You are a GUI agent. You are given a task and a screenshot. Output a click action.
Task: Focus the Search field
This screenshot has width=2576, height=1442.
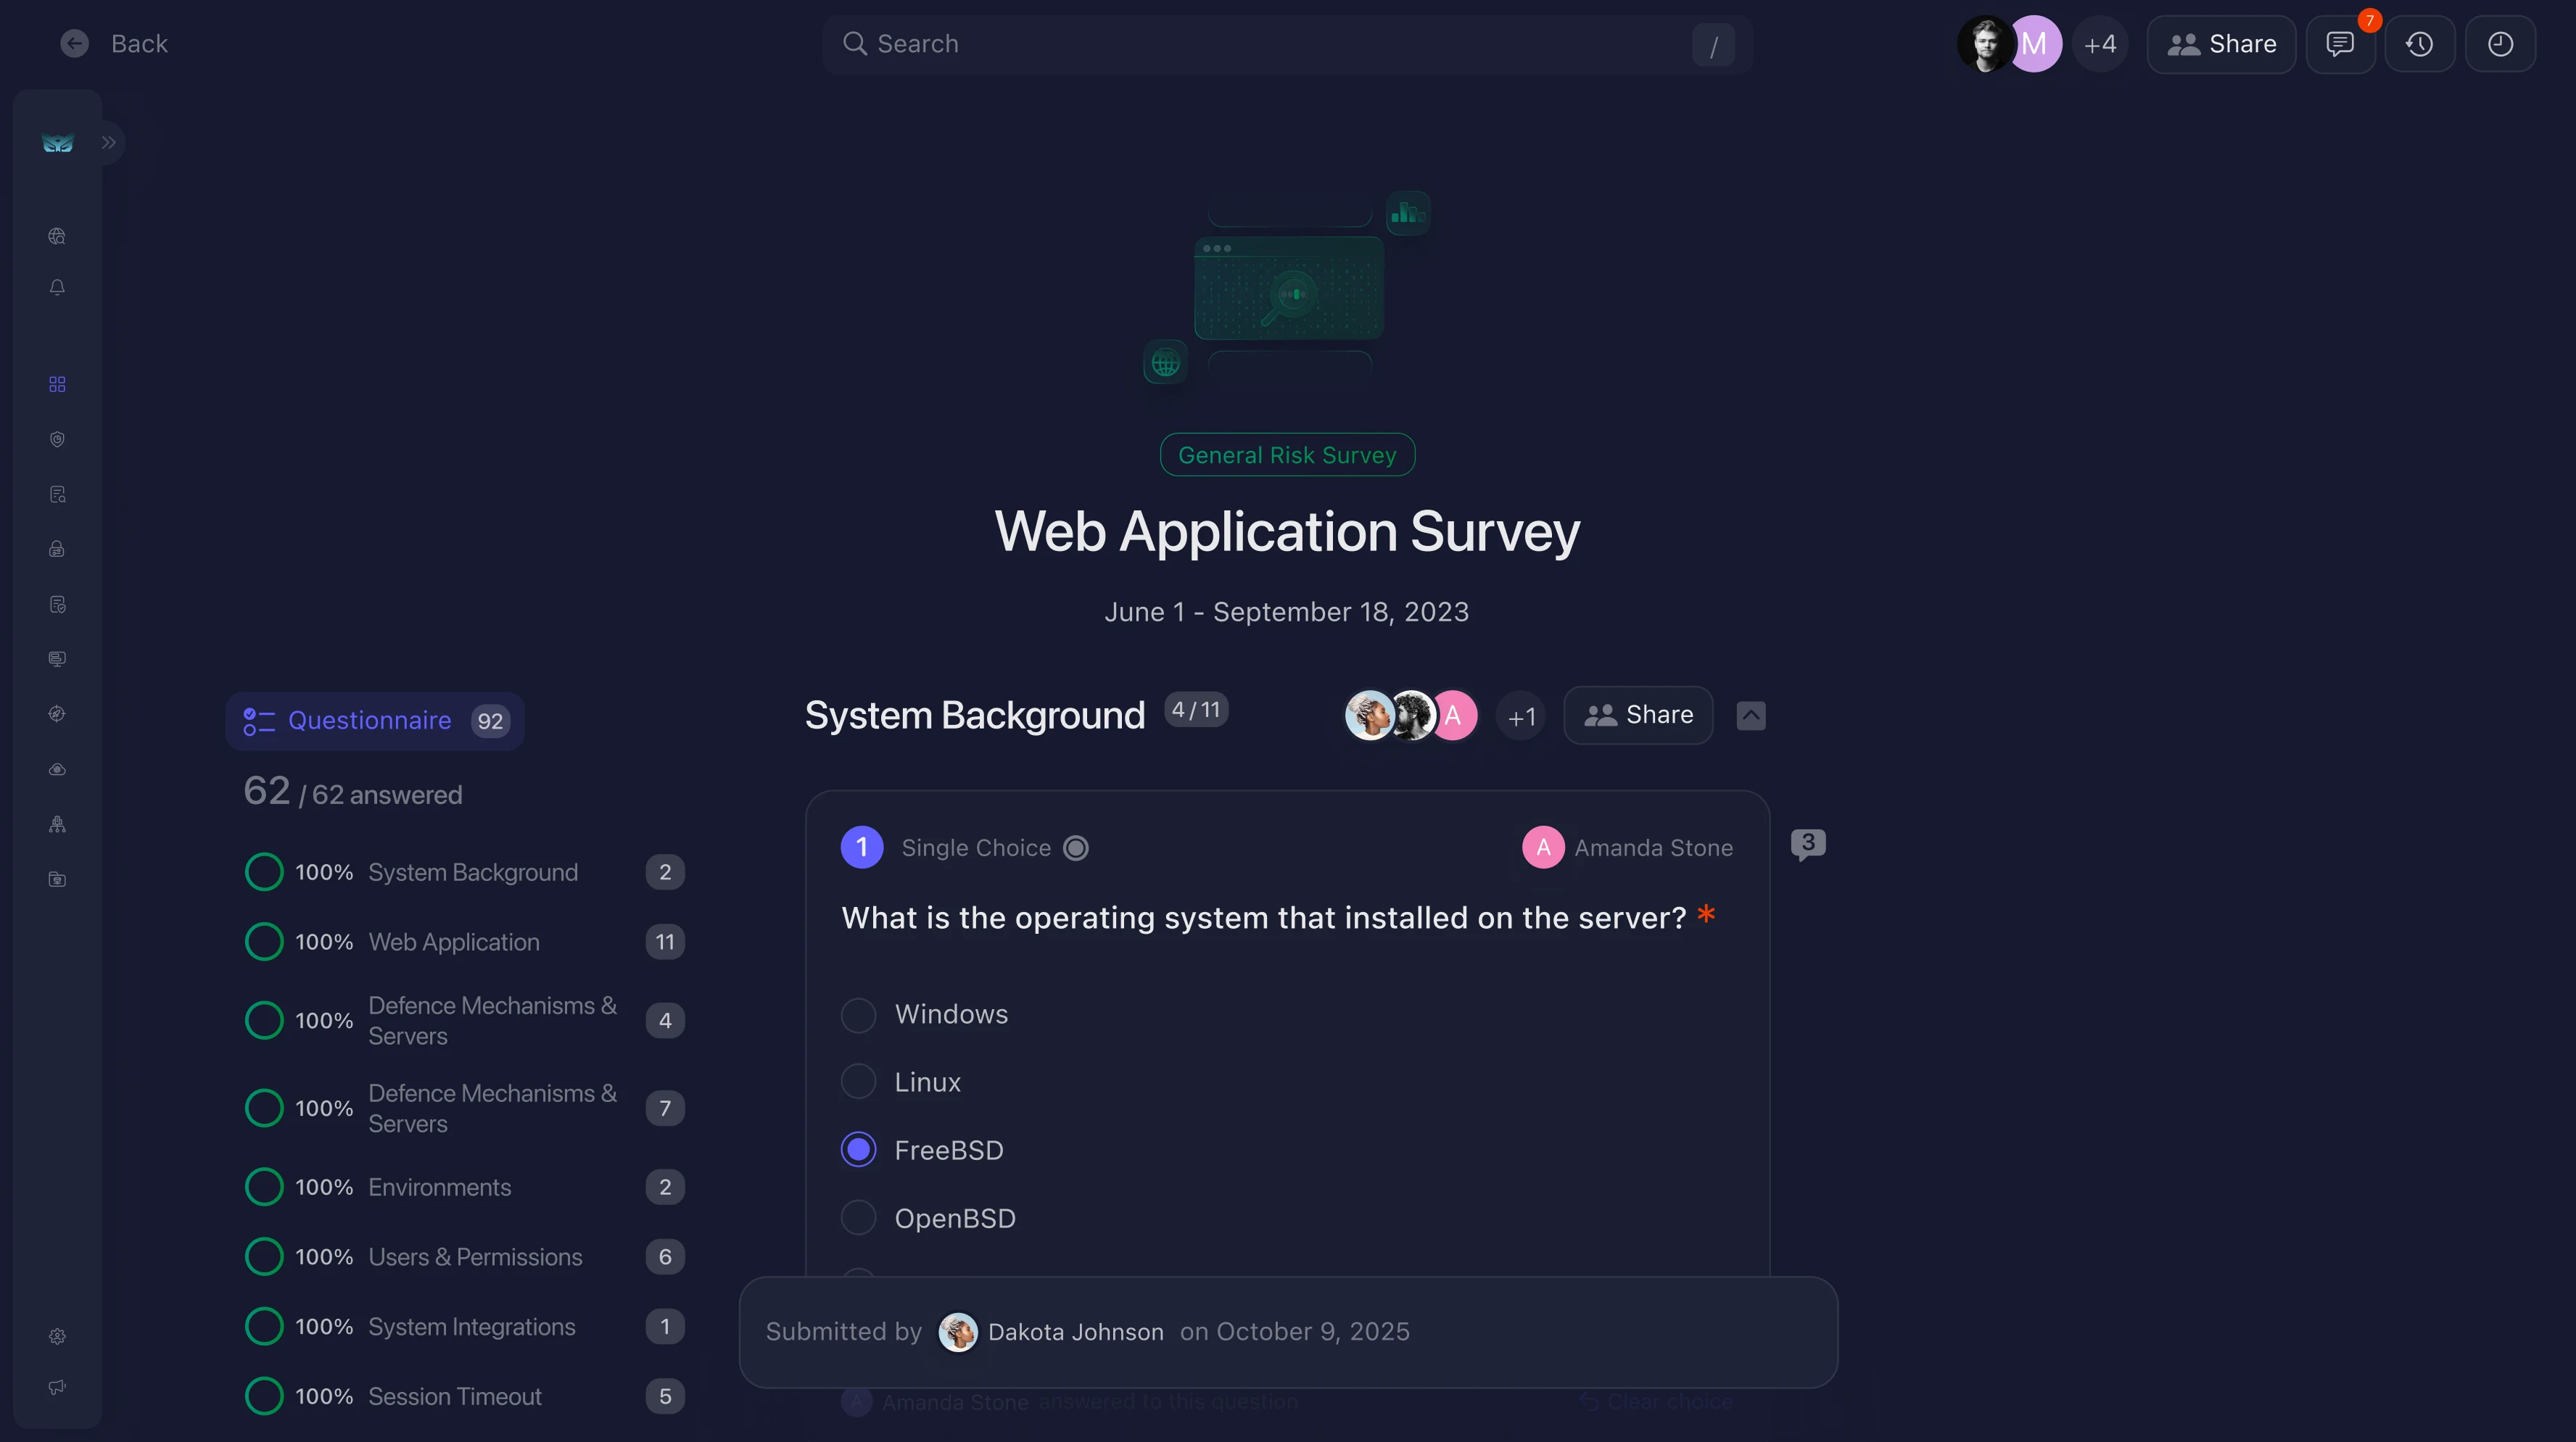click(1287, 44)
